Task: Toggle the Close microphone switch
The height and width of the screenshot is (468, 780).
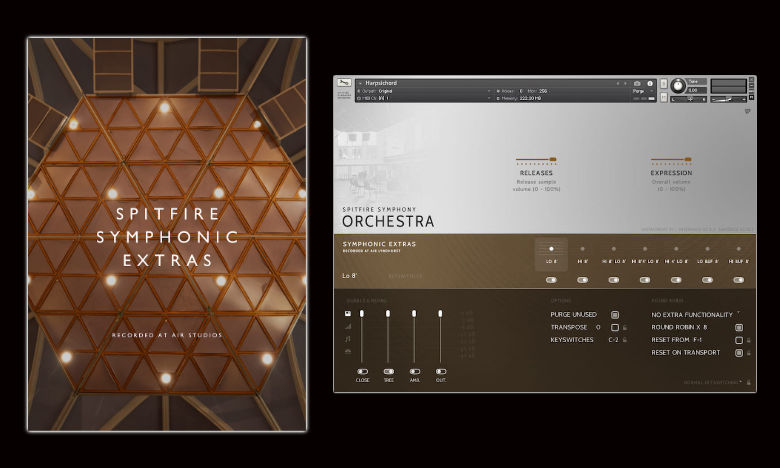Action: [x=363, y=372]
